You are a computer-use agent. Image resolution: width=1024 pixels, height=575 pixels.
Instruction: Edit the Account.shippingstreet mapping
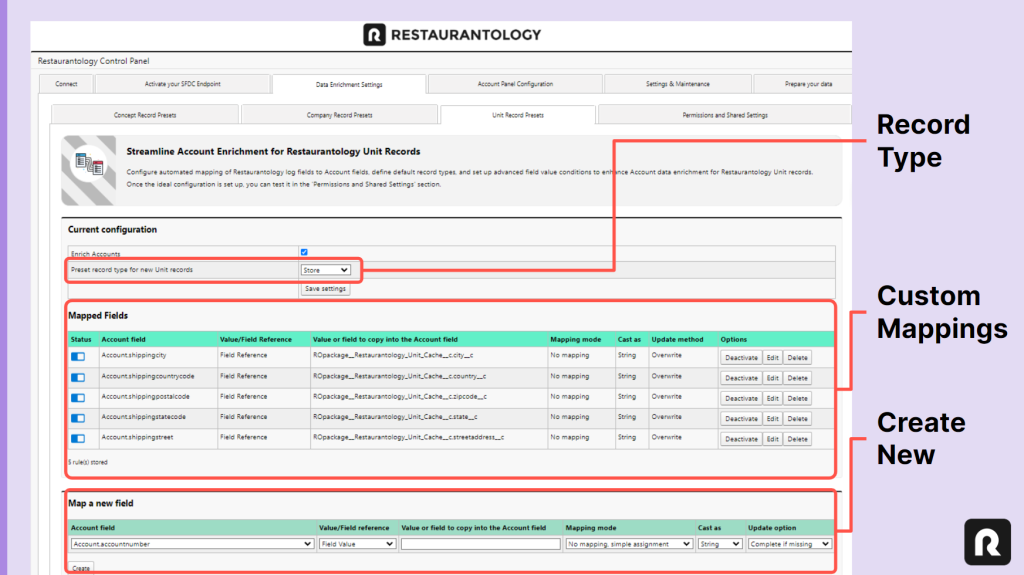(x=773, y=439)
